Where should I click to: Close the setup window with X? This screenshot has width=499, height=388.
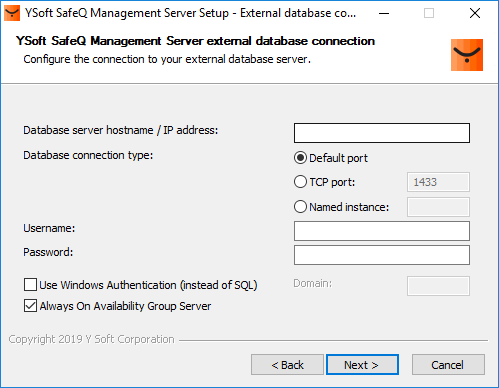pos(475,13)
